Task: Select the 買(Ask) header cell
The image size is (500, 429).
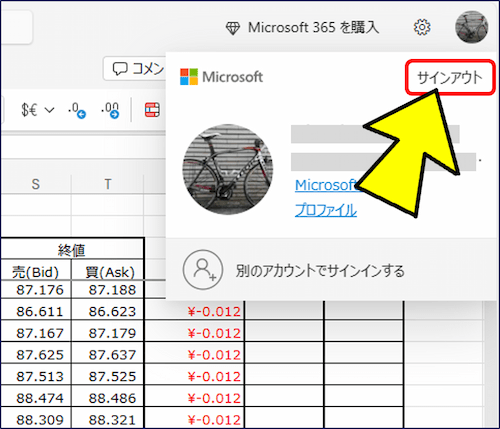Action: click(108, 270)
